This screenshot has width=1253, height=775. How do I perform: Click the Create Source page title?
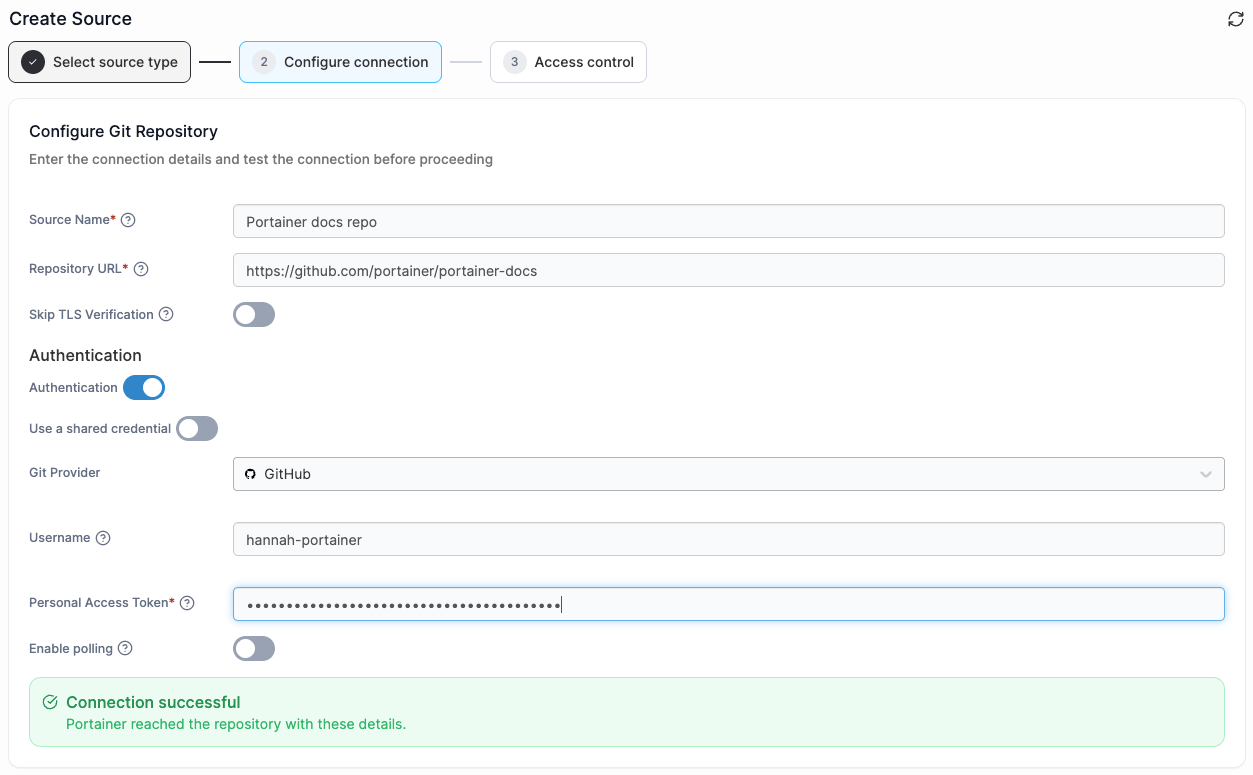70,18
